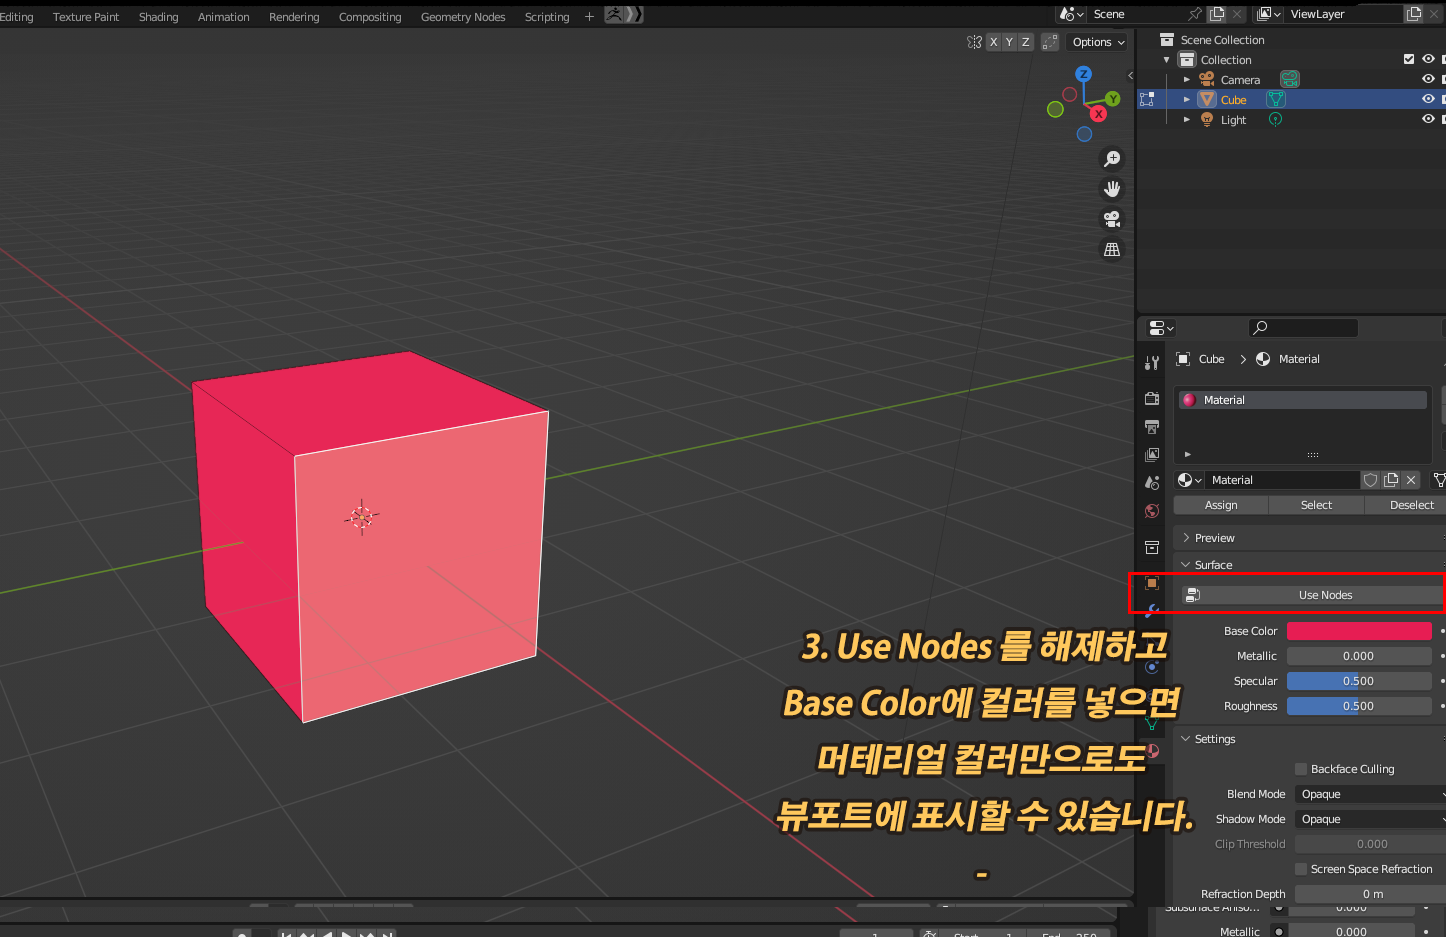The width and height of the screenshot is (1446, 937).
Task: Toggle Y axis mirror in viewport header
Action: tap(1009, 42)
